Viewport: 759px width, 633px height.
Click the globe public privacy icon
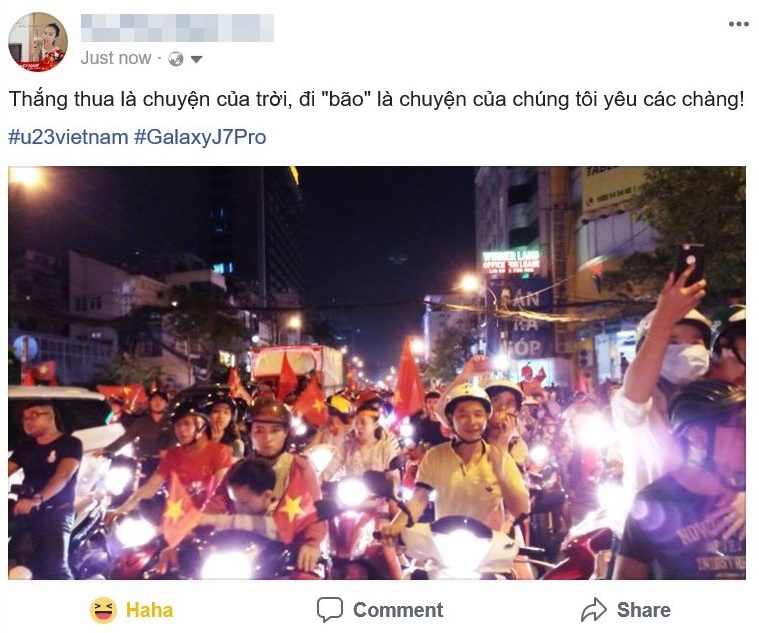click(x=176, y=59)
